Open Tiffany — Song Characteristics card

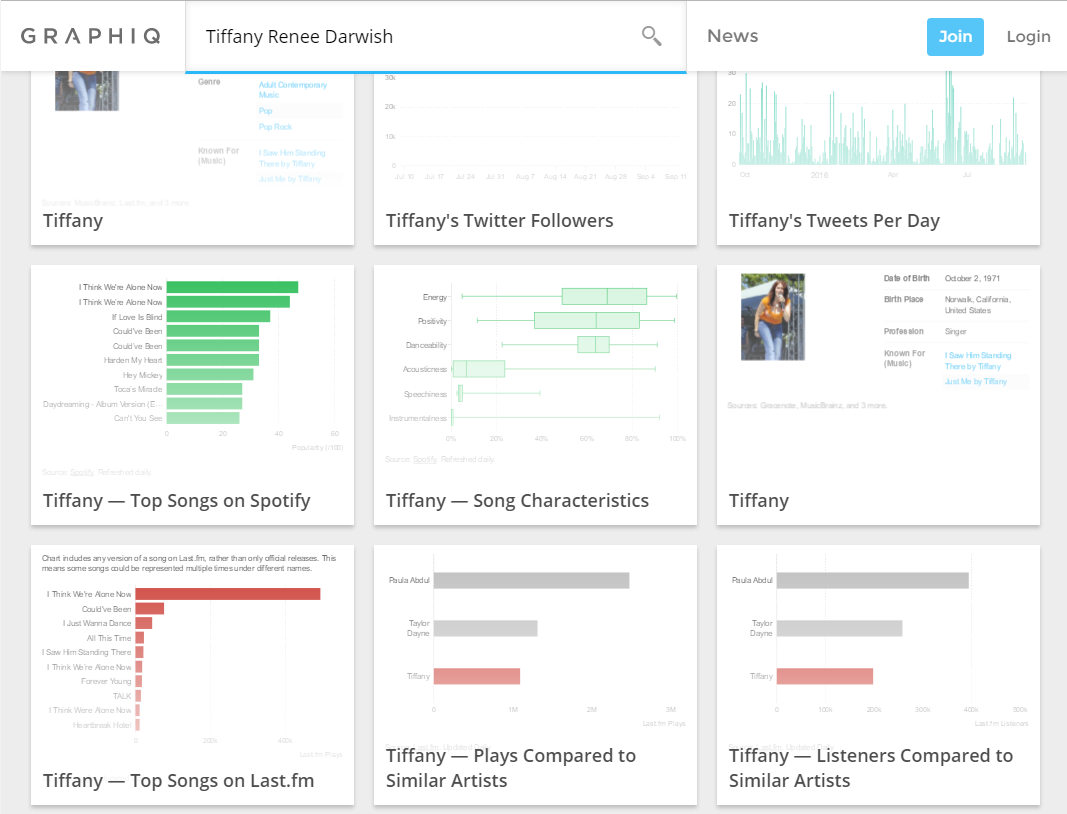(x=517, y=501)
